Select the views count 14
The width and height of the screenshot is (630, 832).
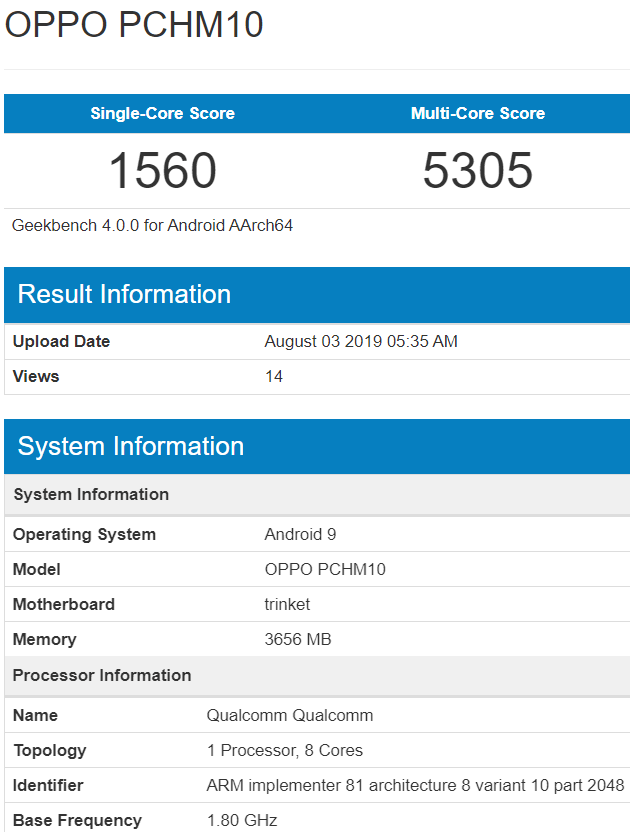click(274, 376)
